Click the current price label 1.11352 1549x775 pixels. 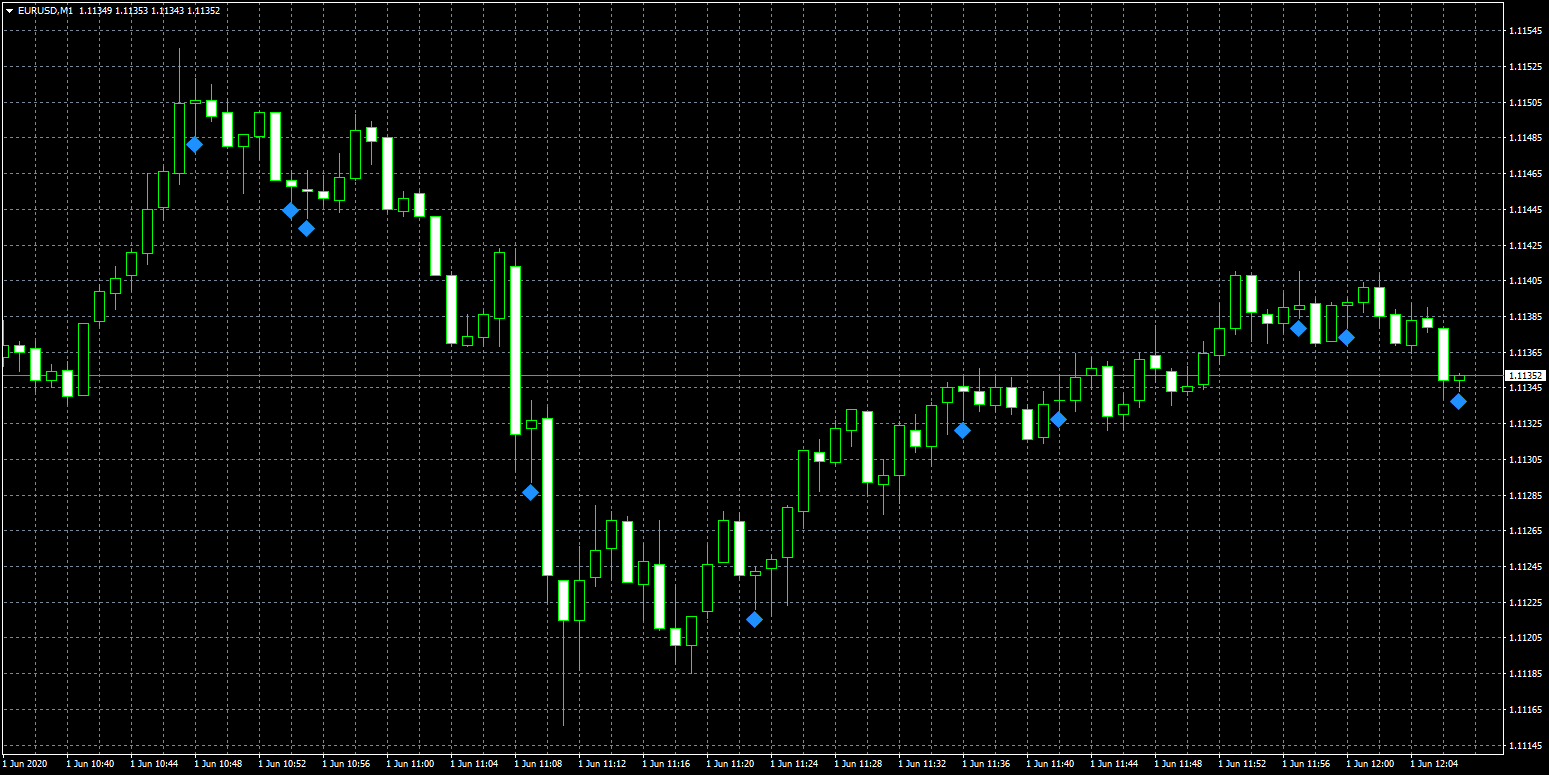tap(1525, 376)
